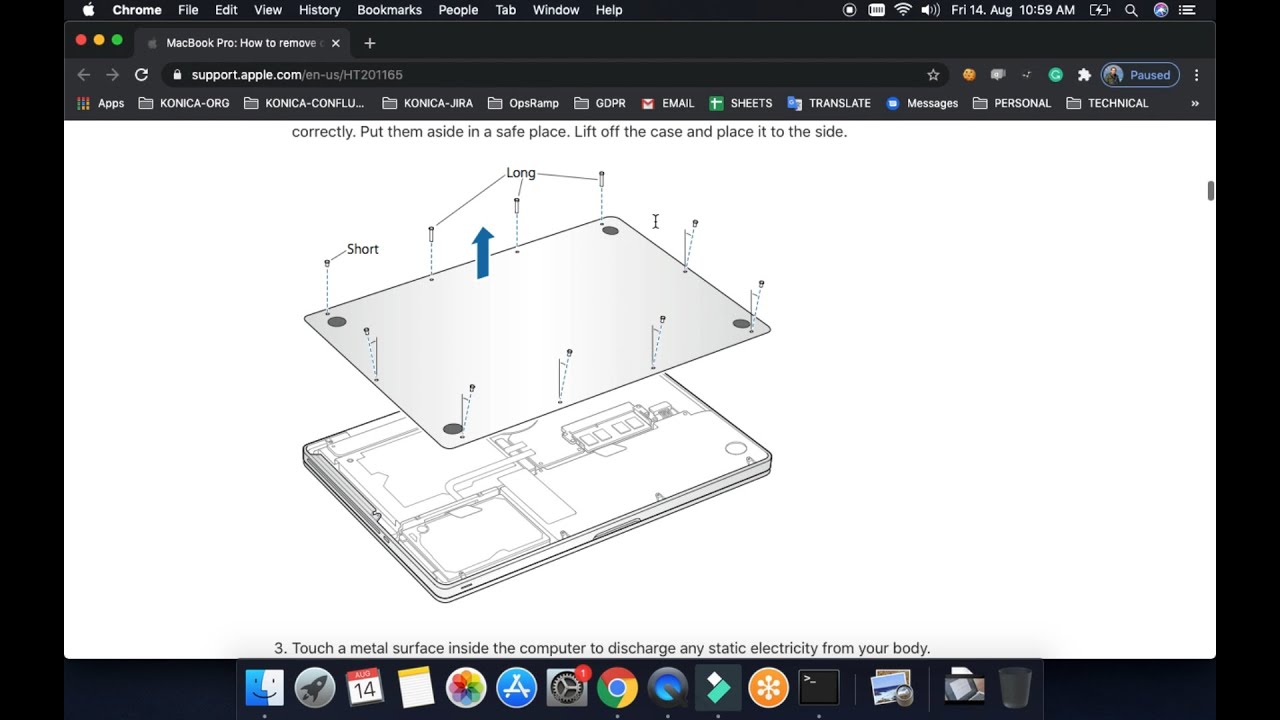Open QuickTime Player from the Dock
This screenshot has width=1280, height=720.
click(x=667, y=688)
